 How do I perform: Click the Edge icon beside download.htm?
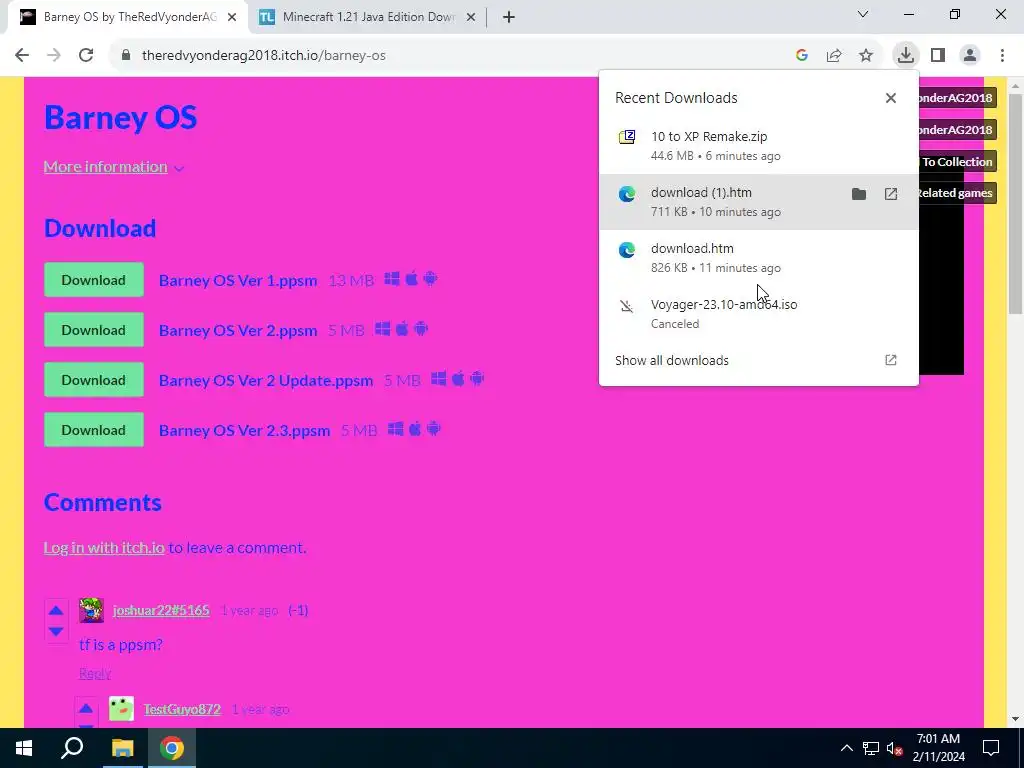pos(627,249)
